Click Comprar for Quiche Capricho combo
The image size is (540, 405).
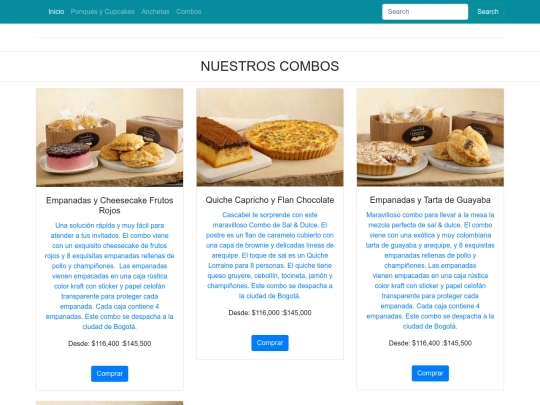tap(270, 343)
